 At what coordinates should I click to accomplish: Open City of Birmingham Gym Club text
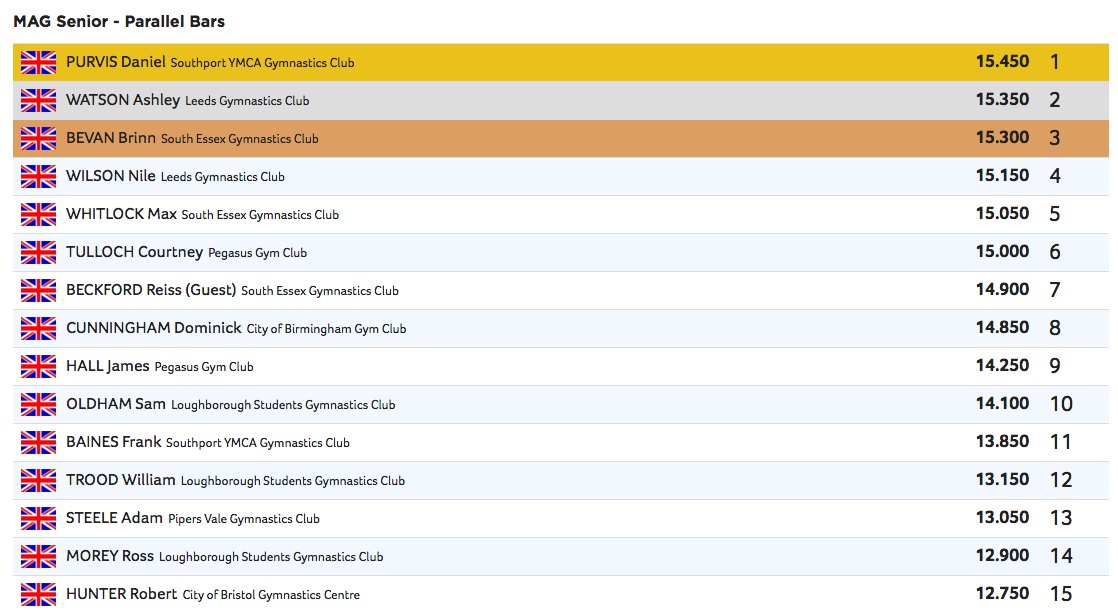pos(326,329)
